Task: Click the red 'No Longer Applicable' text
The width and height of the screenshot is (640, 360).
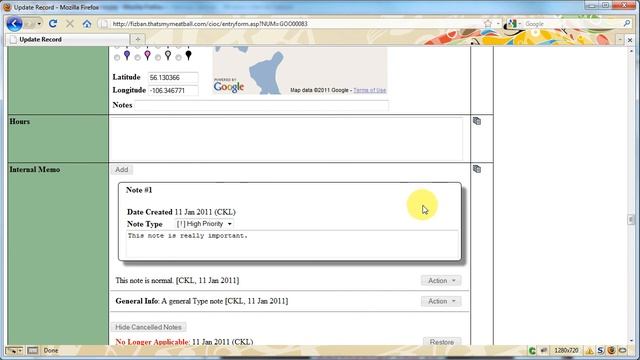Action: point(152,342)
